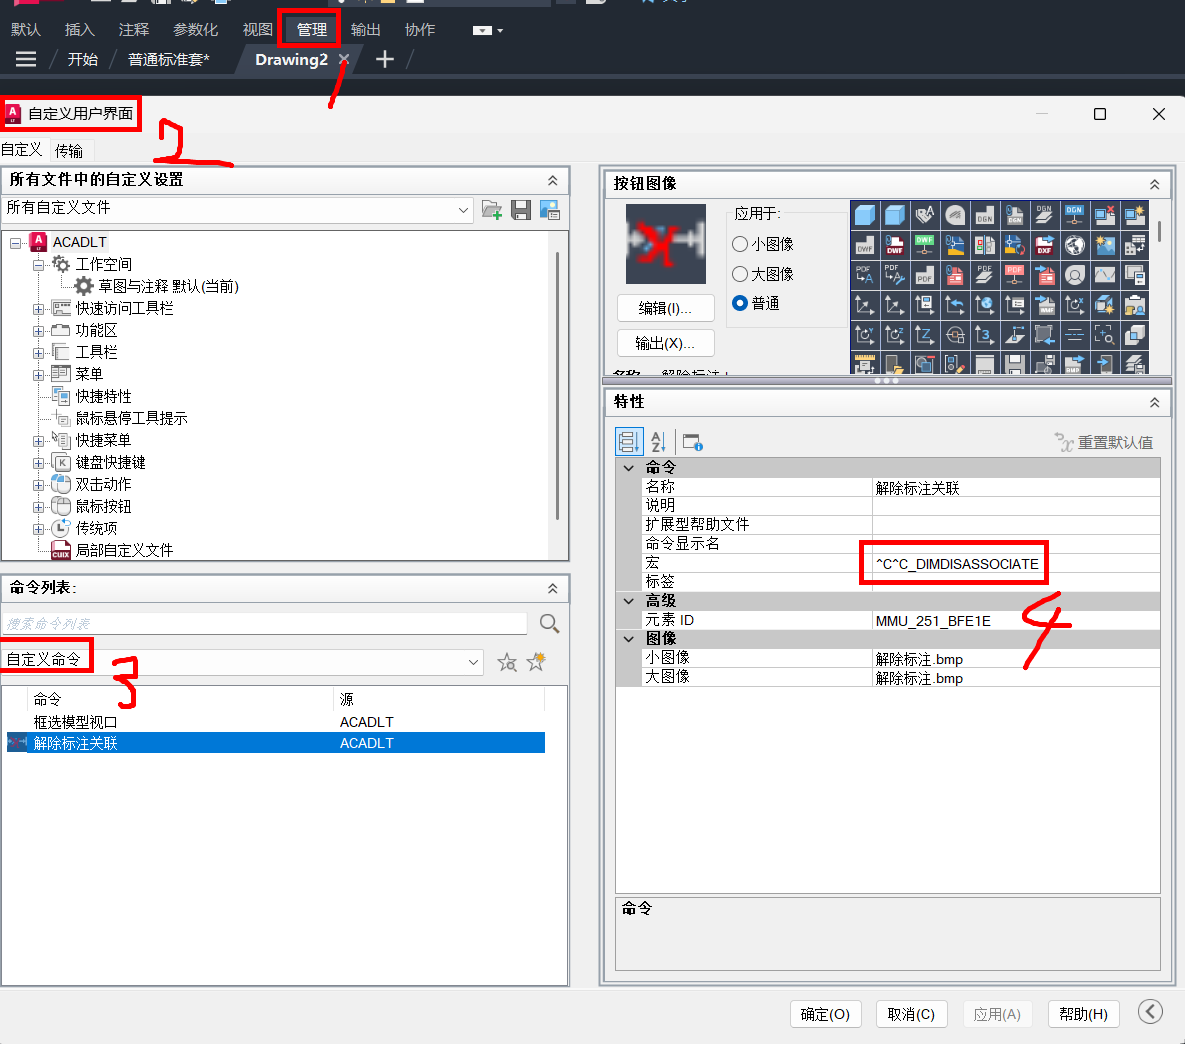The width and height of the screenshot is (1185, 1044).
Task: Expand the 功能区 tree node
Action: point(38,331)
